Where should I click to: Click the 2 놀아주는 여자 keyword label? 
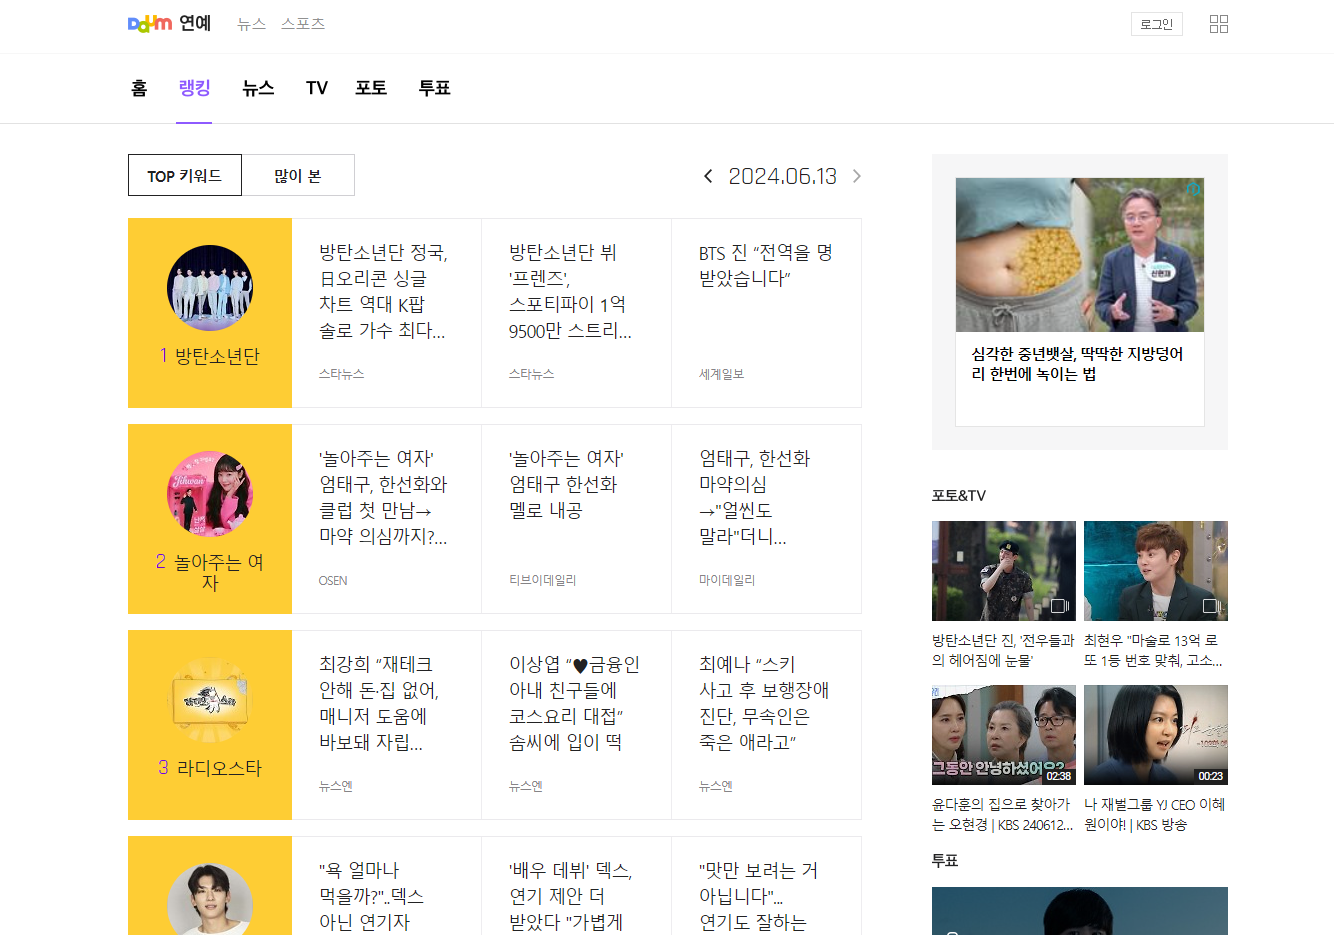point(210,572)
